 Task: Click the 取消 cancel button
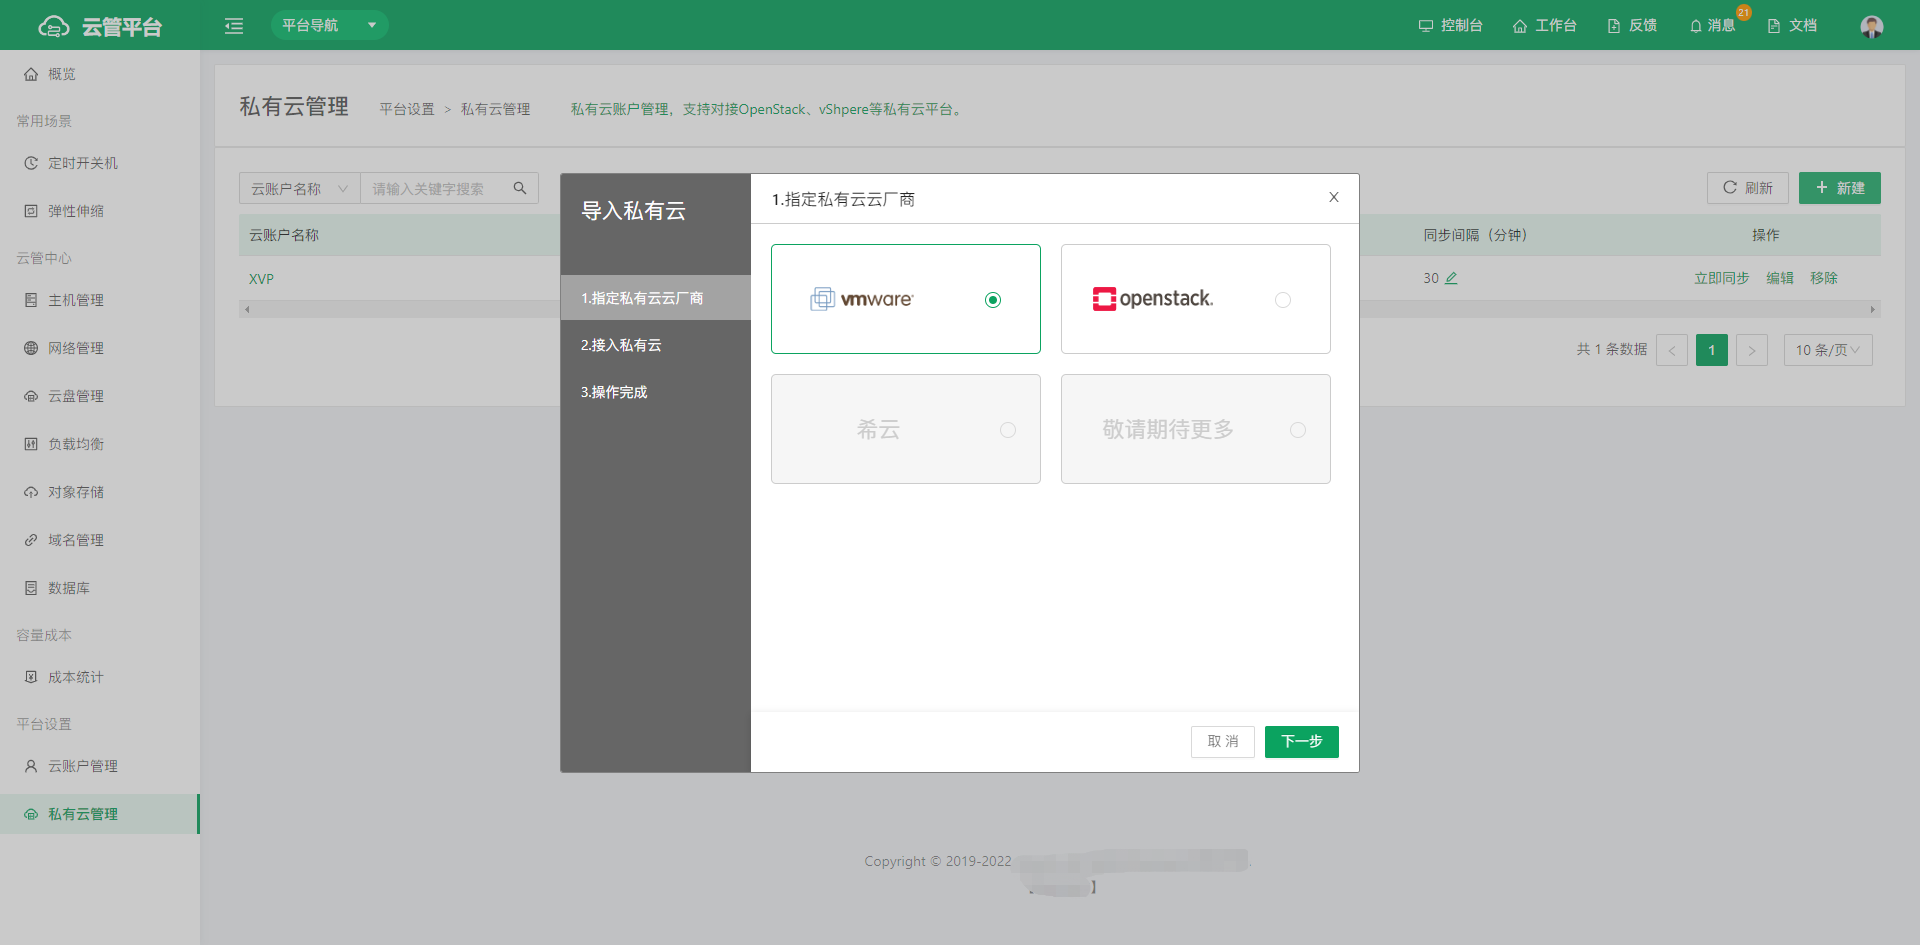tap(1223, 742)
